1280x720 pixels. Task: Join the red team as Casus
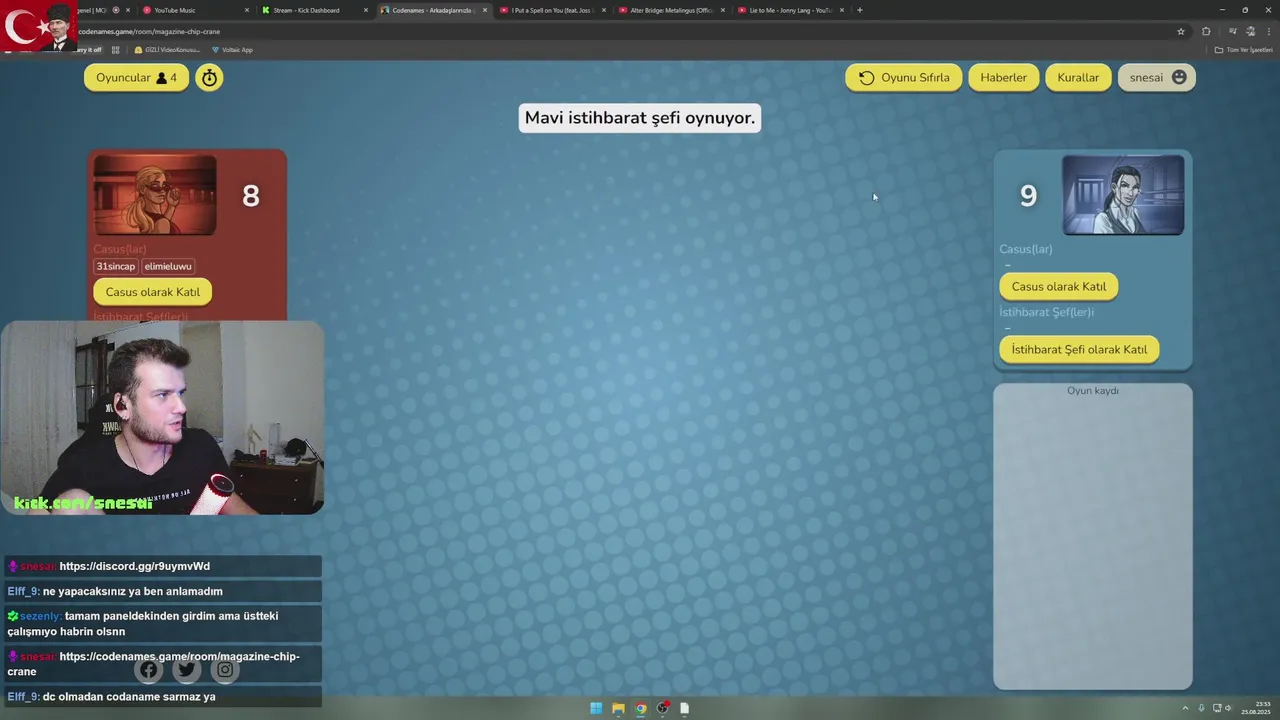tap(153, 292)
